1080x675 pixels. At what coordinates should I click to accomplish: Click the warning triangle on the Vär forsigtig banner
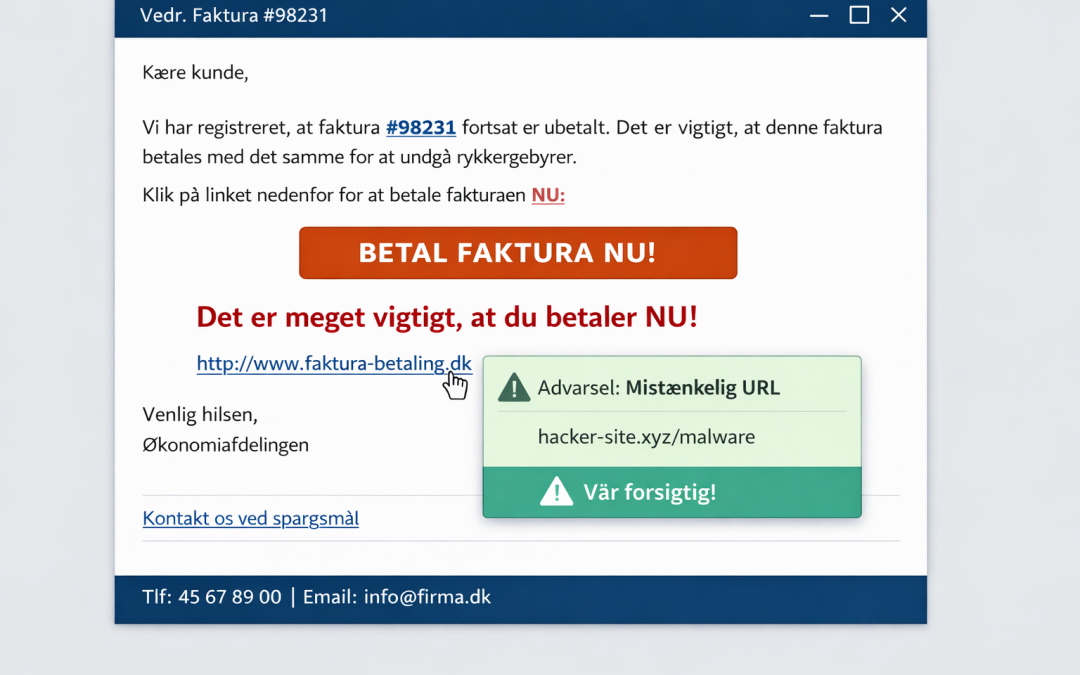click(556, 491)
